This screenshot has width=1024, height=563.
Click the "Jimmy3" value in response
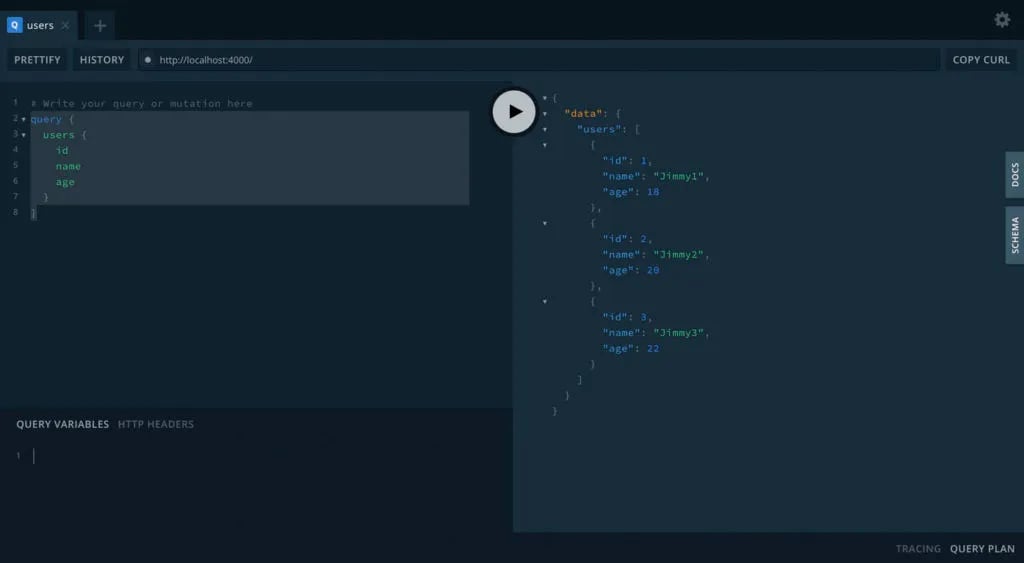point(679,333)
